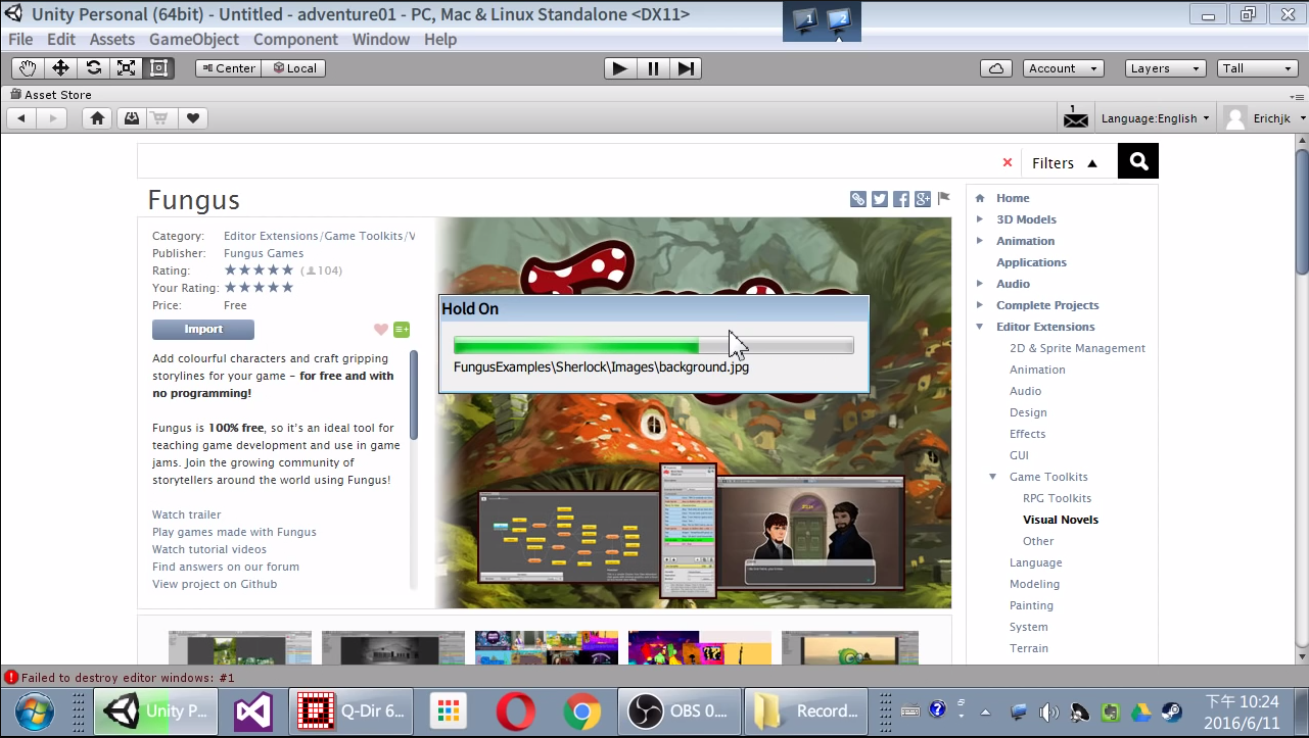Start Play mode
The width and height of the screenshot is (1309, 738).
(620, 68)
